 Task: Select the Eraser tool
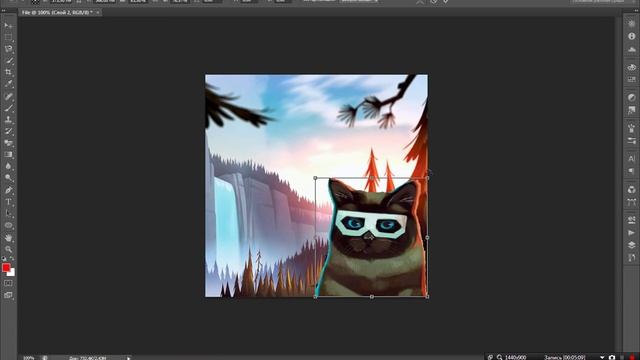click(8, 143)
